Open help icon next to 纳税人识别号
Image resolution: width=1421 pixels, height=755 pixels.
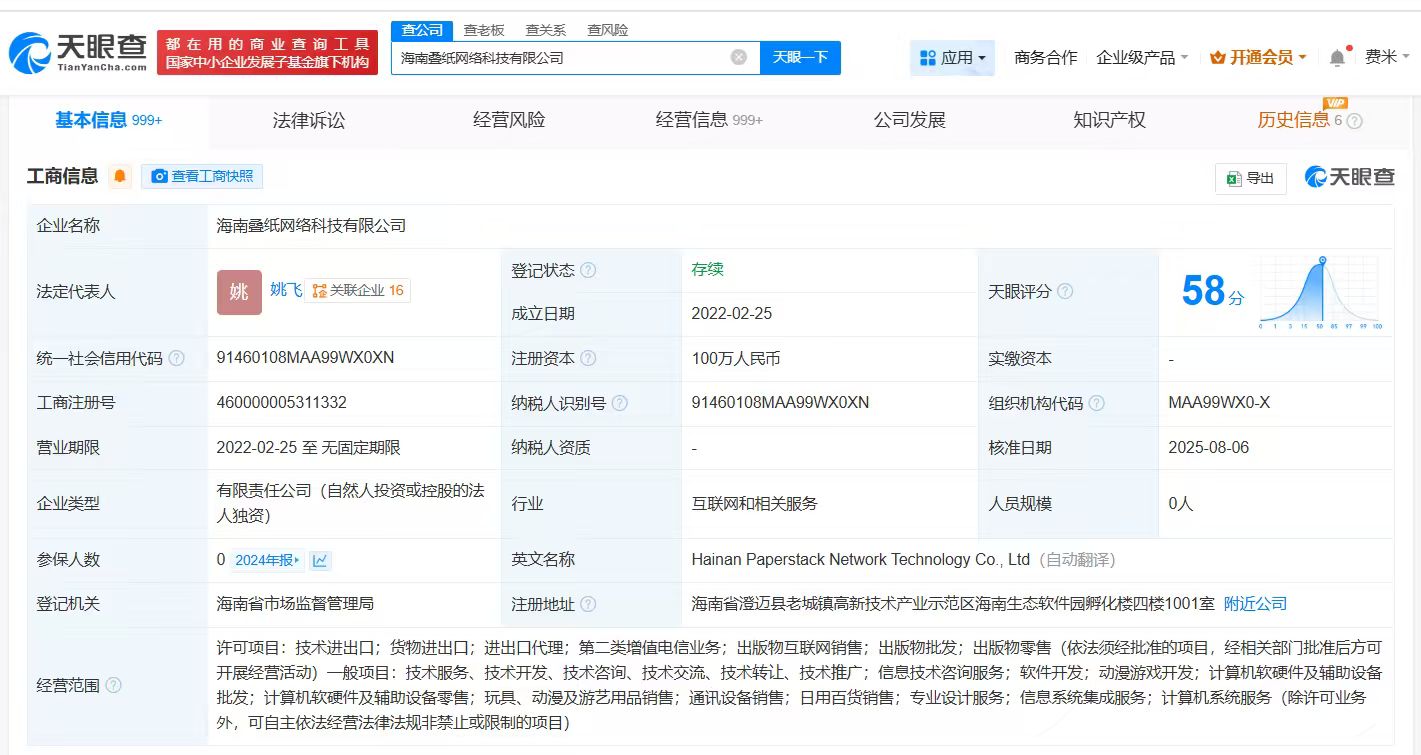(620, 403)
